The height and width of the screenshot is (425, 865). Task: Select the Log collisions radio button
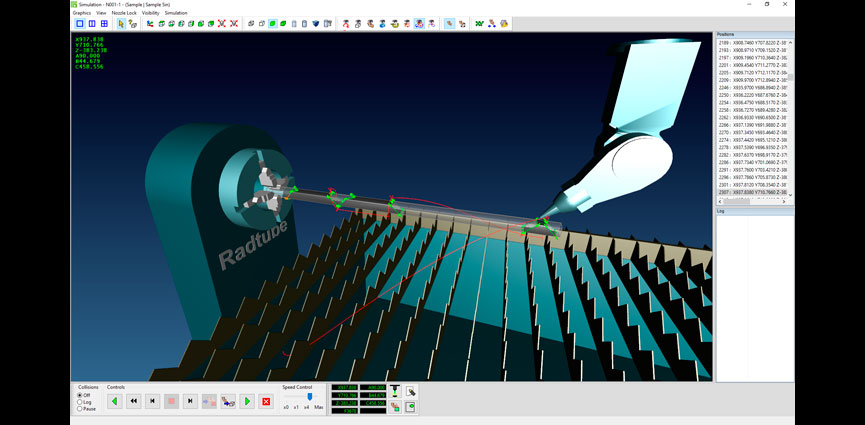(80, 402)
